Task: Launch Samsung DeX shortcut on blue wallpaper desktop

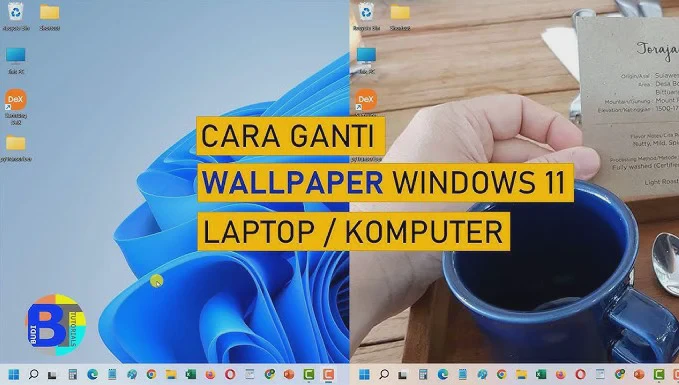Action: [x=16, y=107]
